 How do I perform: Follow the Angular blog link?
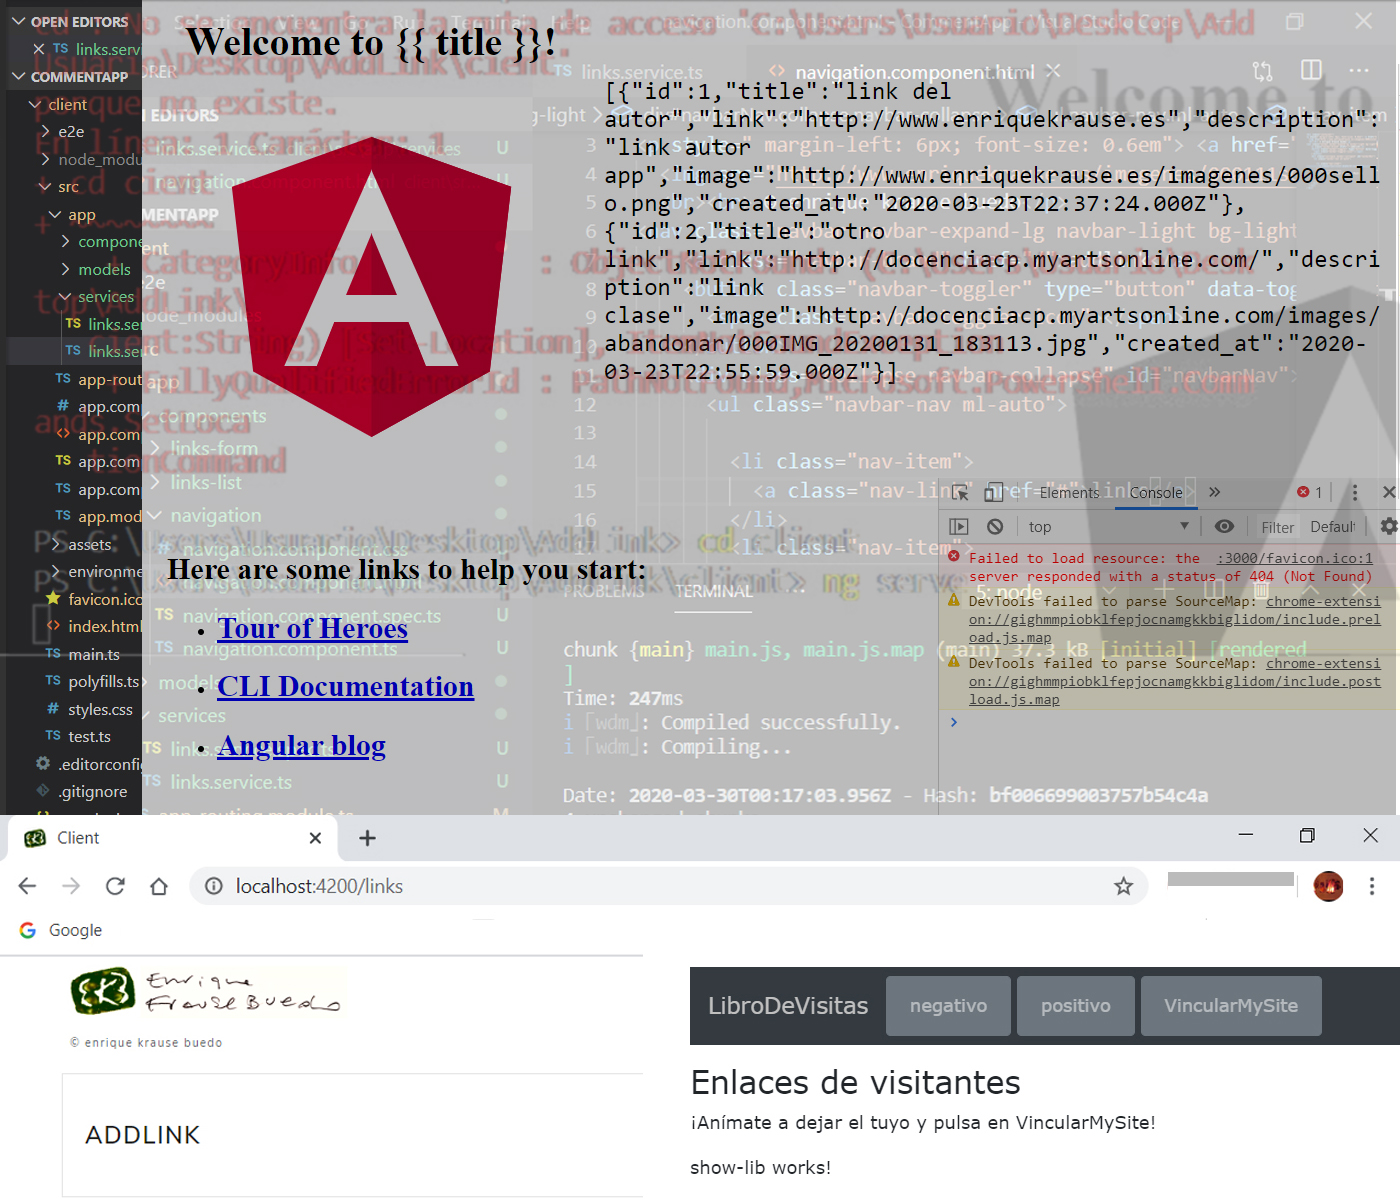[302, 745]
